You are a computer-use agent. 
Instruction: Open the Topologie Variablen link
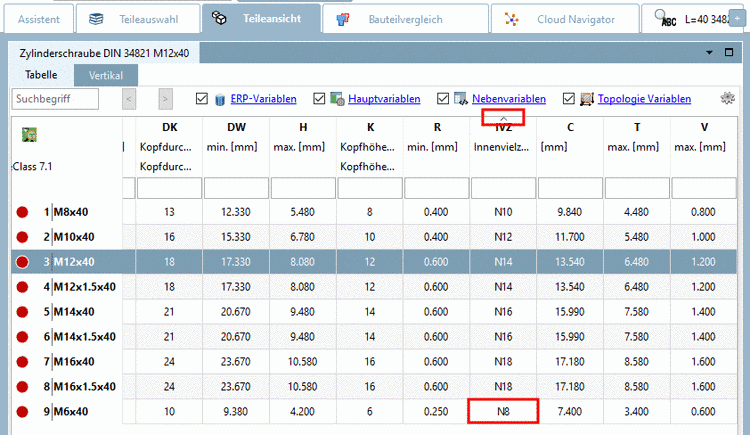pos(644,99)
